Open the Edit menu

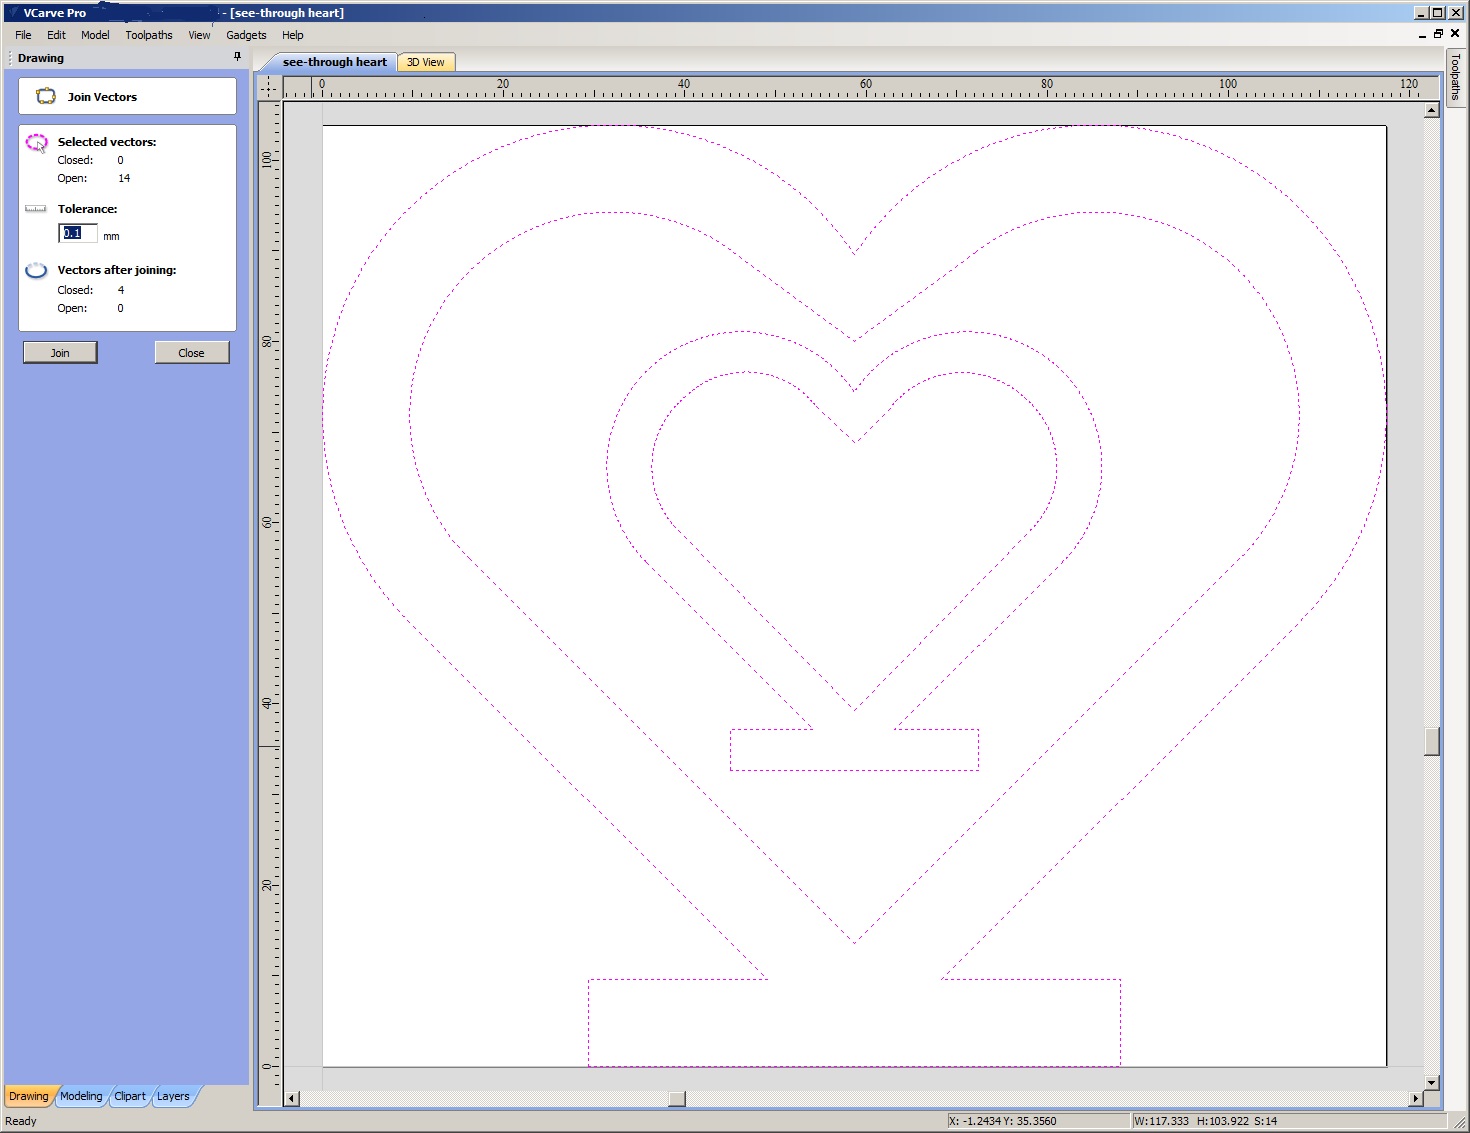click(x=56, y=35)
